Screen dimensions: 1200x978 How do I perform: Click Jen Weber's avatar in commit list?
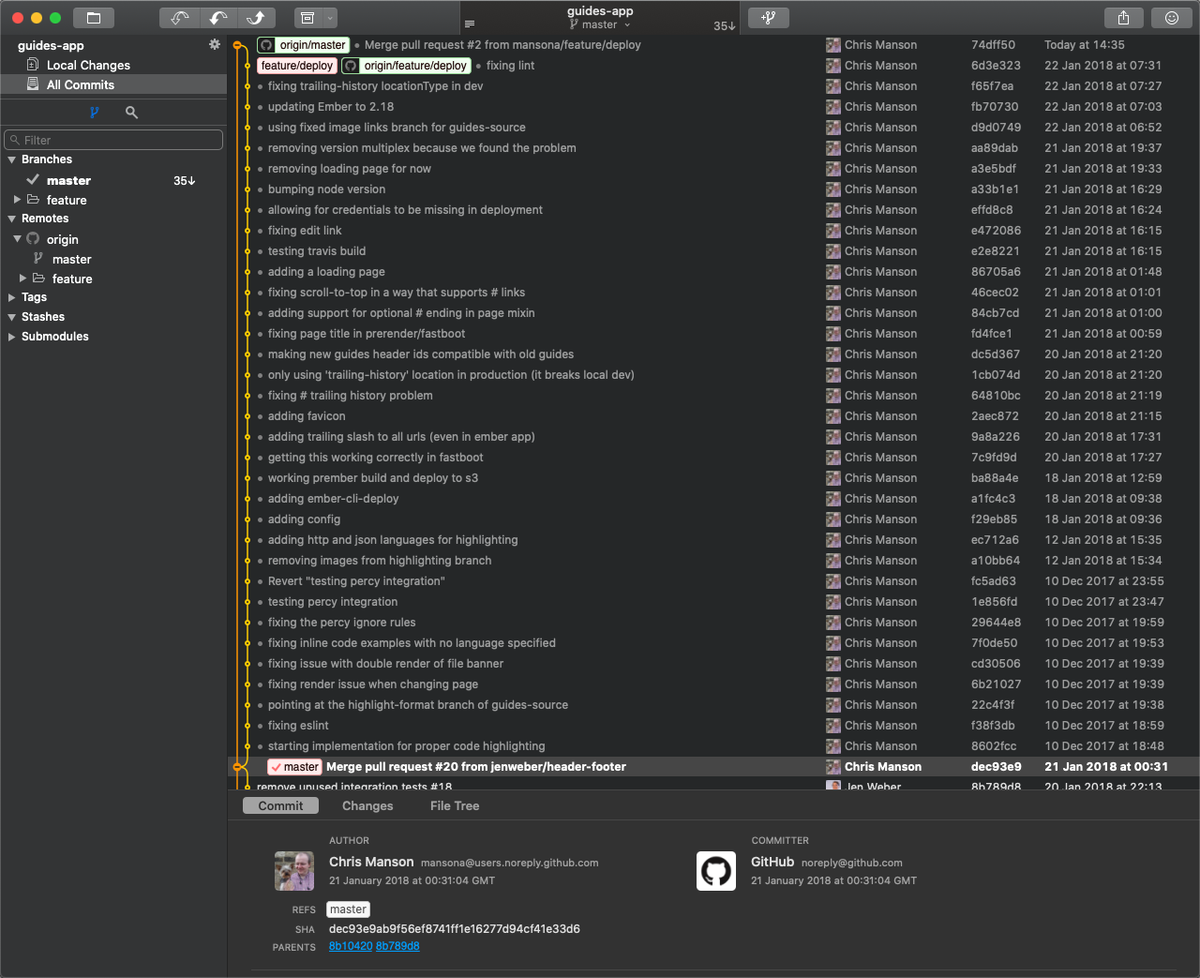tap(833, 787)
